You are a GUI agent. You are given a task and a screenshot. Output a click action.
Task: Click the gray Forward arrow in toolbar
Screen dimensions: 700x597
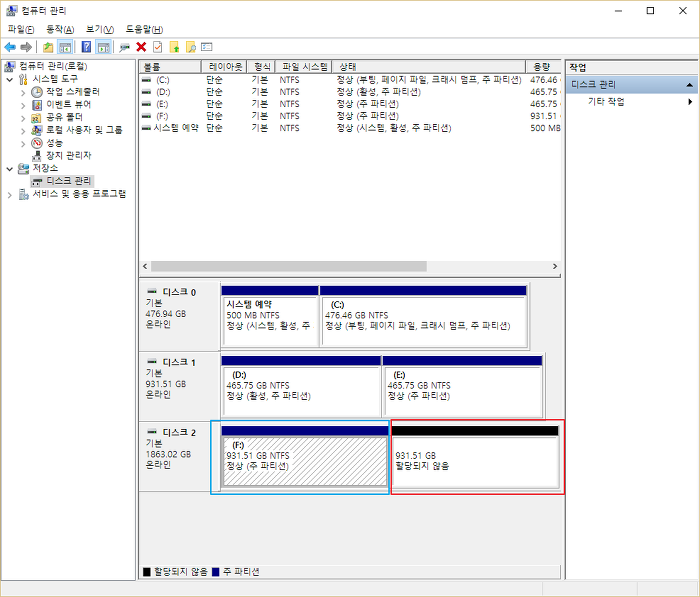26,47
